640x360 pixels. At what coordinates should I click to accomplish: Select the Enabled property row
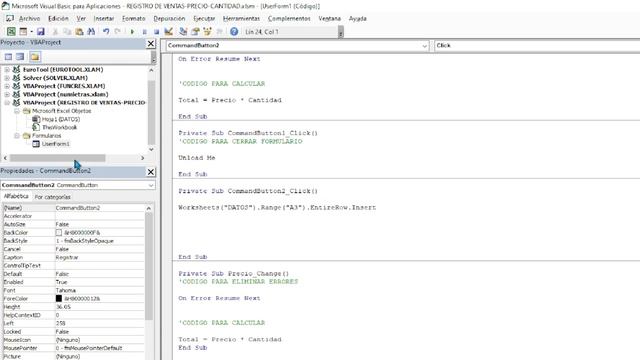click(73, 282)
